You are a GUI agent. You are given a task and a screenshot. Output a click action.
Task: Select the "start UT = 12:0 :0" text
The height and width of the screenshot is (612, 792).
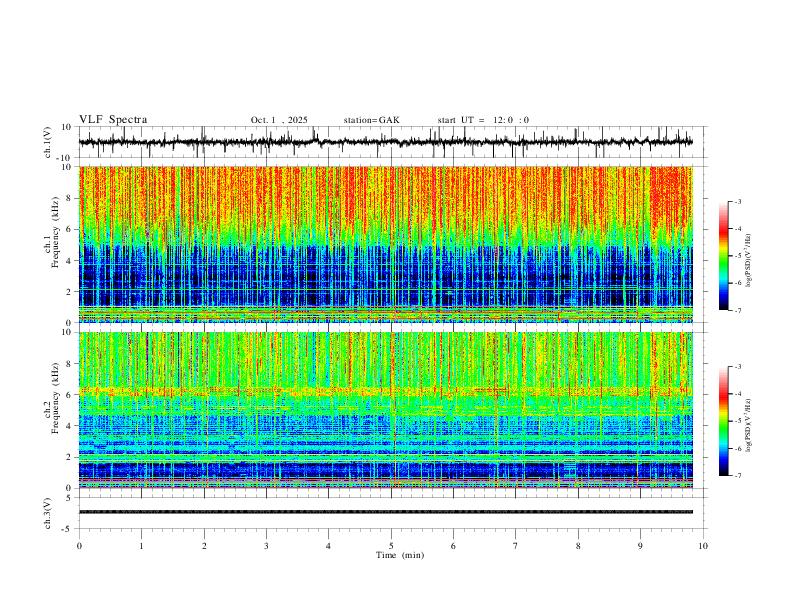(x=483, y=120)
